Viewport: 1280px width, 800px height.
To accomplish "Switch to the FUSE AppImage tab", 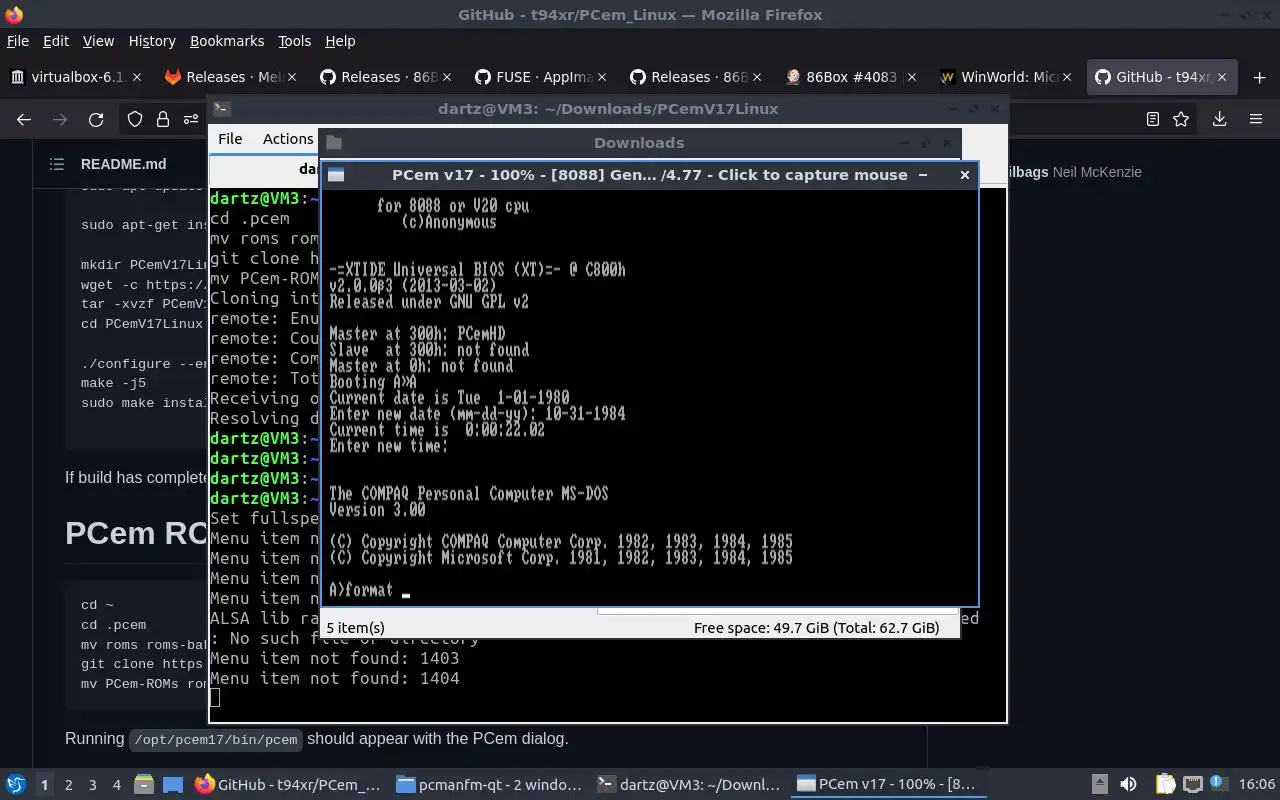I will (541, 77).
